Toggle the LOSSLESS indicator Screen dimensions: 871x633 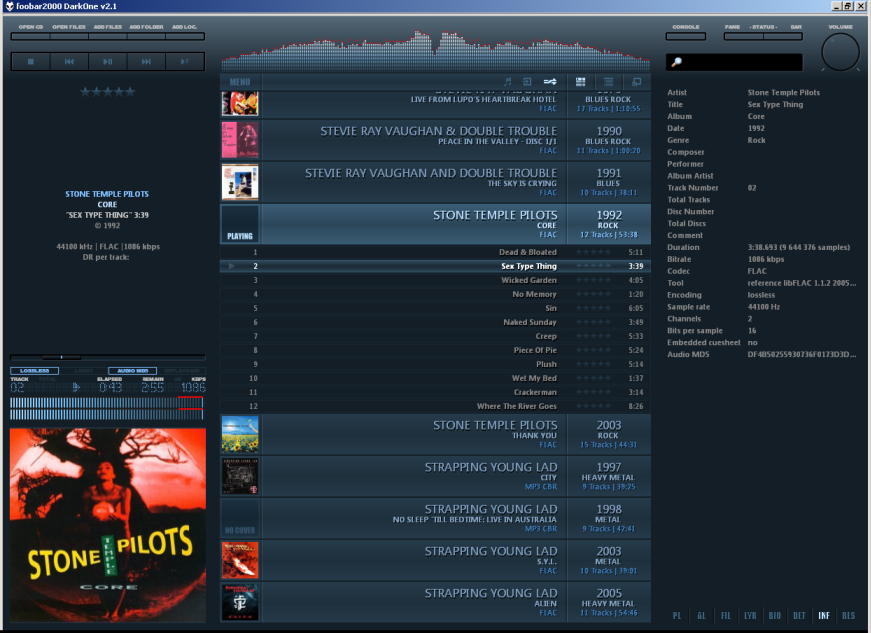pos(34,370)
